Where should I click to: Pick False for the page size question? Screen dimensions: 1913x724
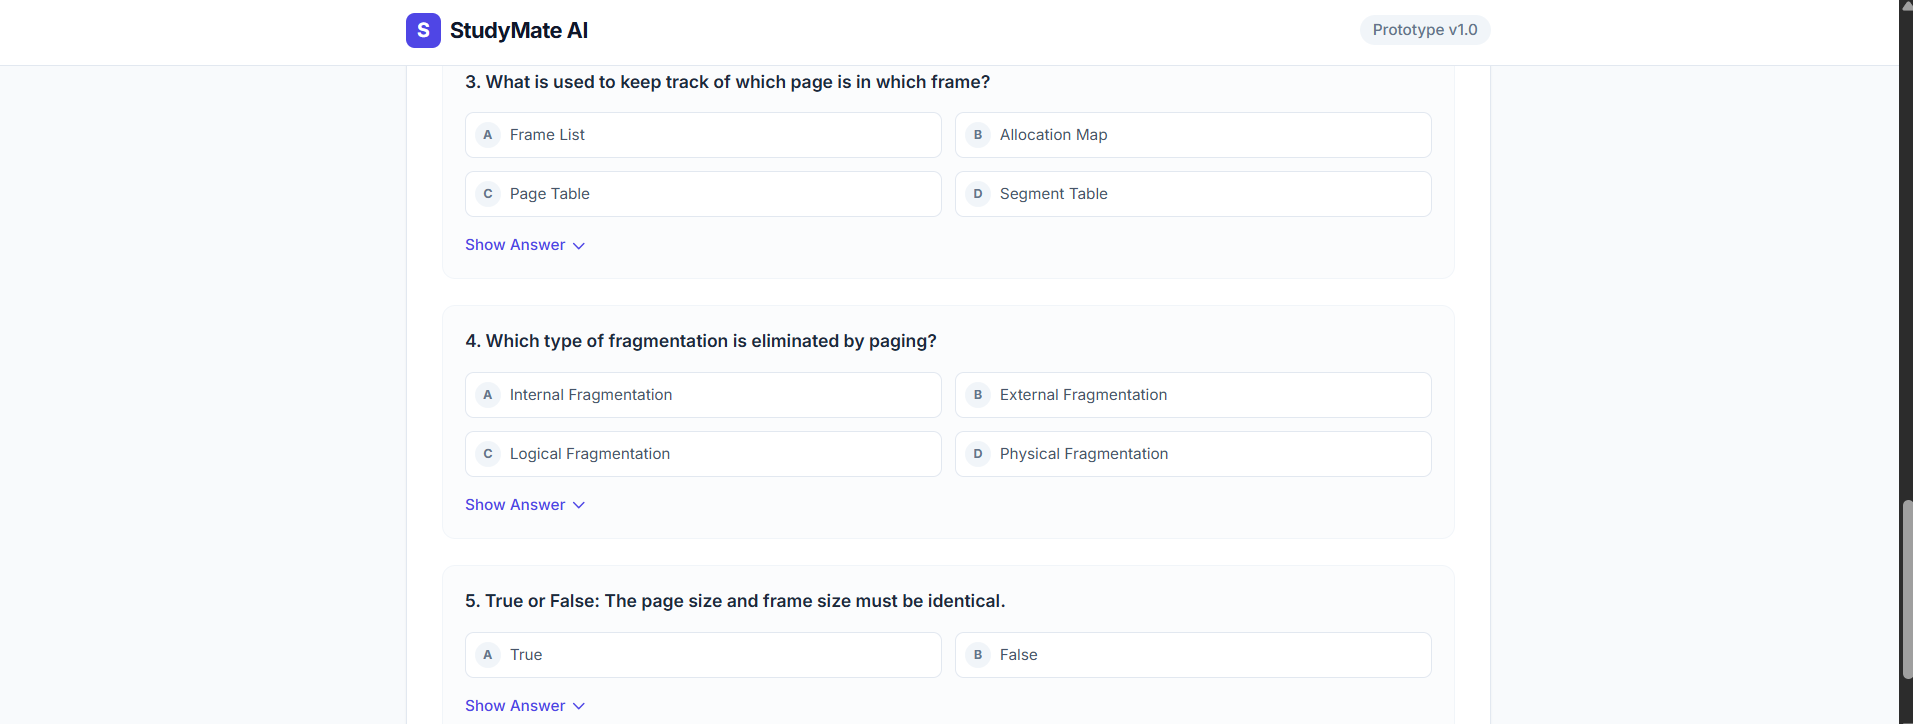[1192, 655]
